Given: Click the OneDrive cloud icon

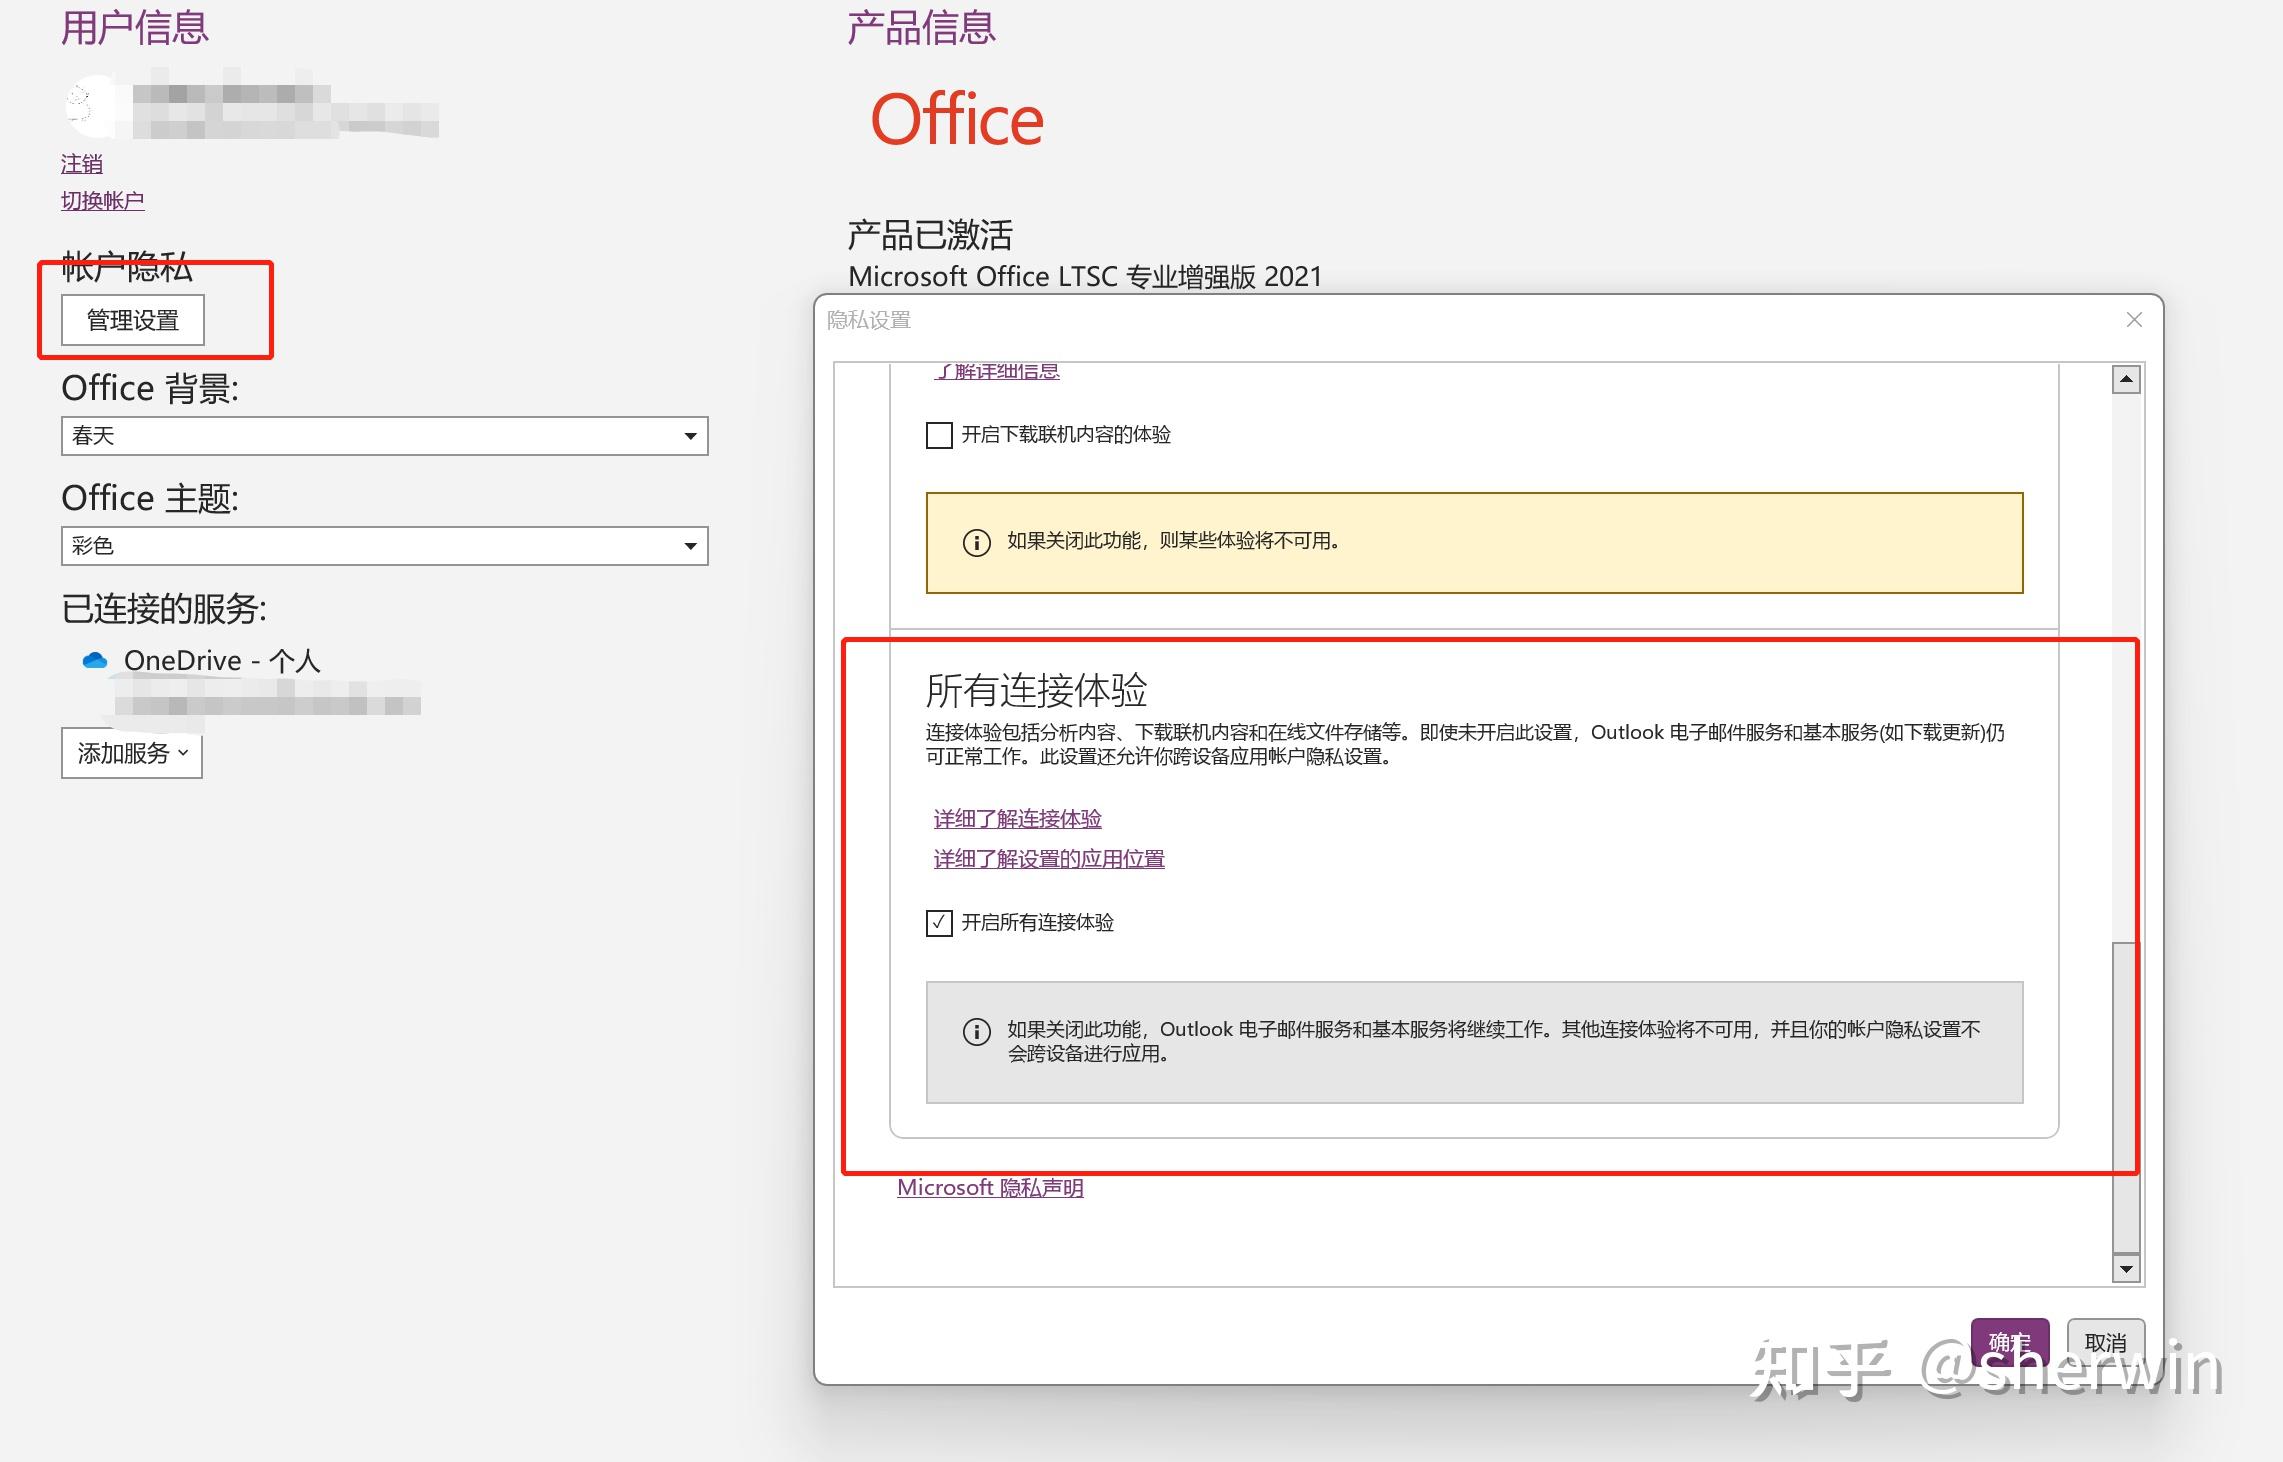Looking at the screenshot, I should 95,660.
